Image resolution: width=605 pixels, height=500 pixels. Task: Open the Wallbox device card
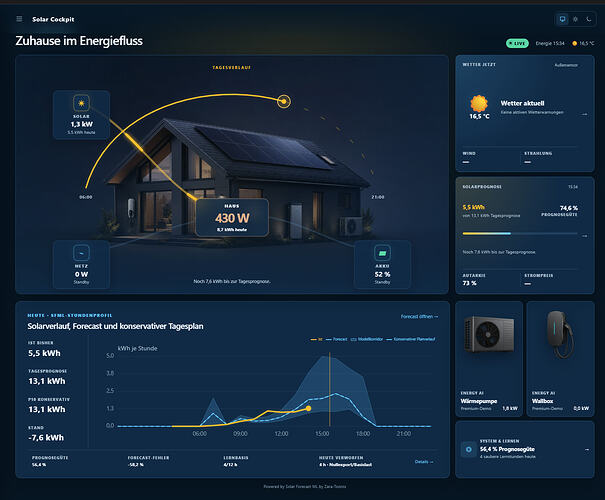point(560,359)
